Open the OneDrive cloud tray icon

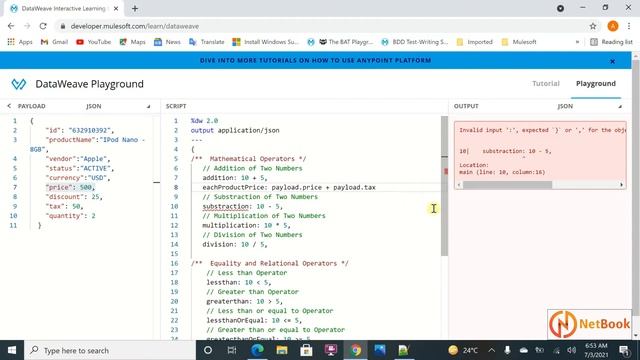(524, 350)
